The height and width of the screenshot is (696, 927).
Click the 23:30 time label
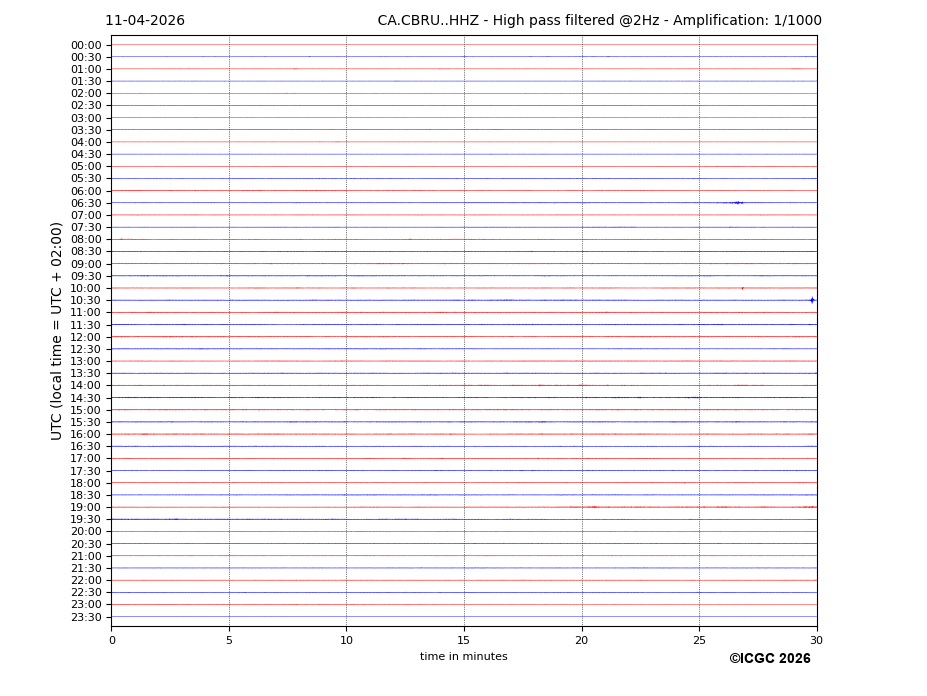pos(86,617)
